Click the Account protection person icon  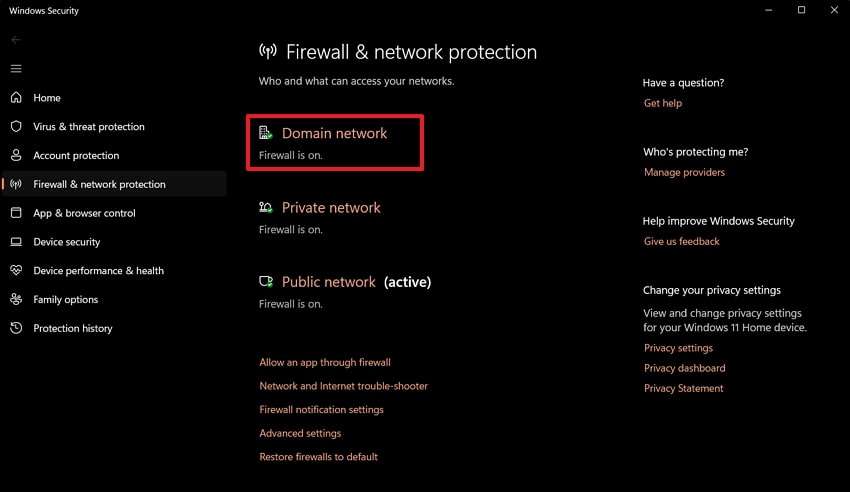pyautogui.click(x=15, y=156)
